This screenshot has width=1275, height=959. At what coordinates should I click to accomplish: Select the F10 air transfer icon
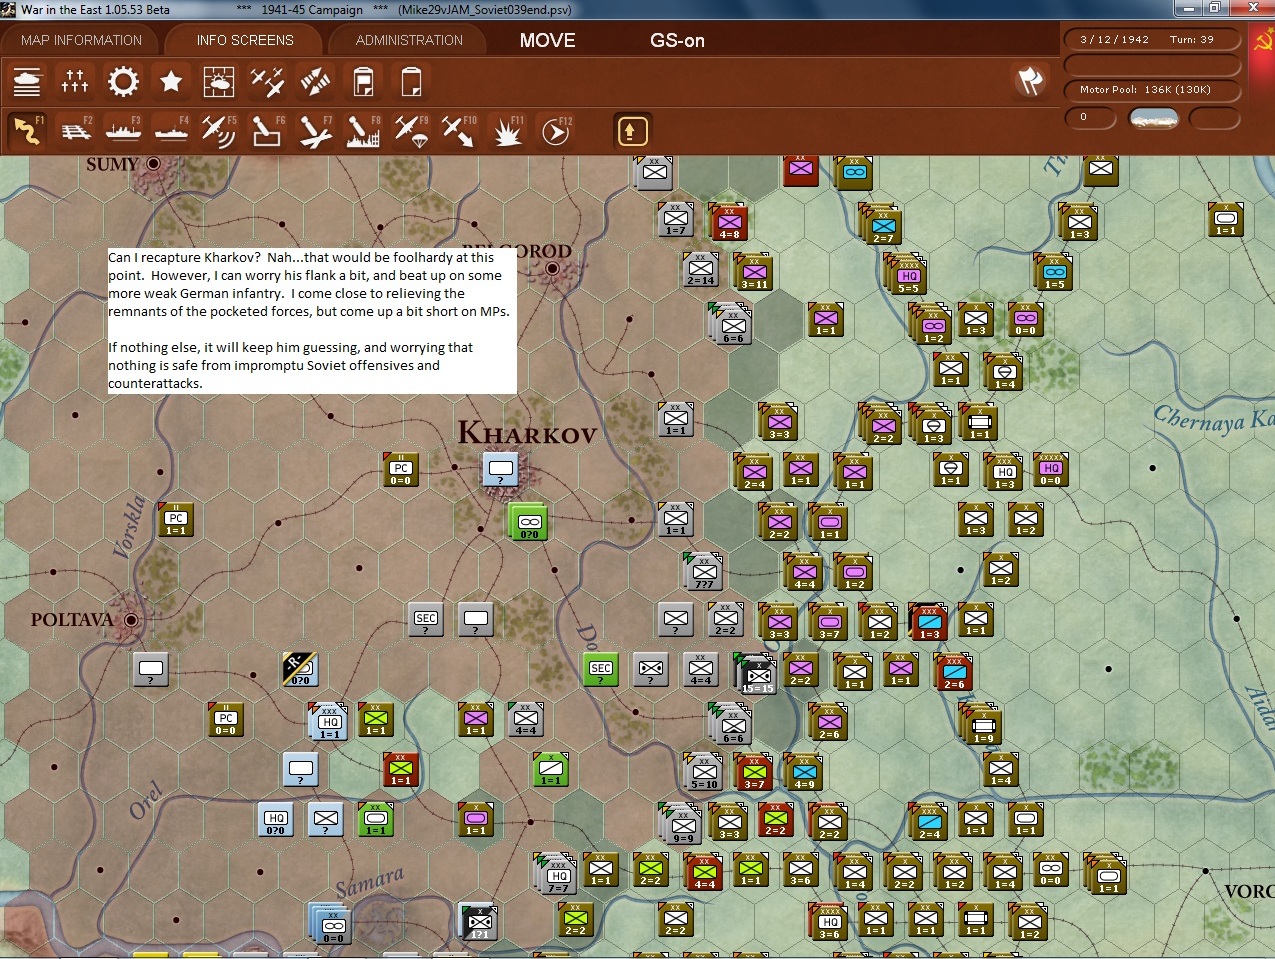(x=459, y=131)
